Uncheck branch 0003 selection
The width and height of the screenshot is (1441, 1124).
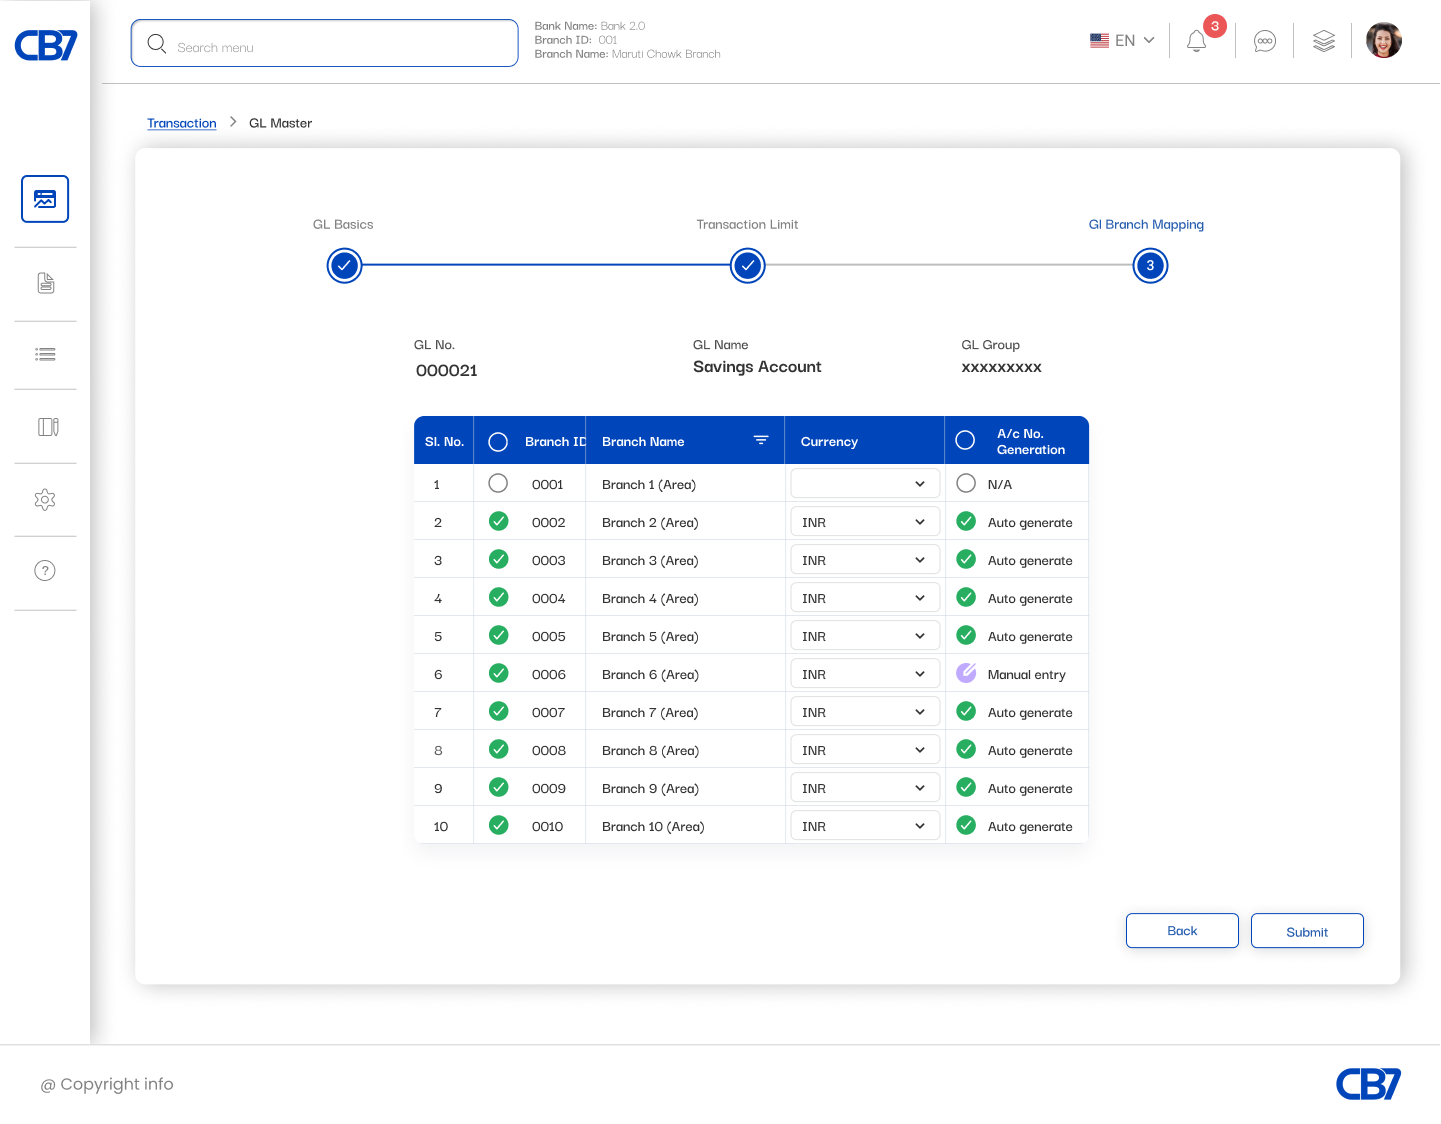tap(498, 559)
